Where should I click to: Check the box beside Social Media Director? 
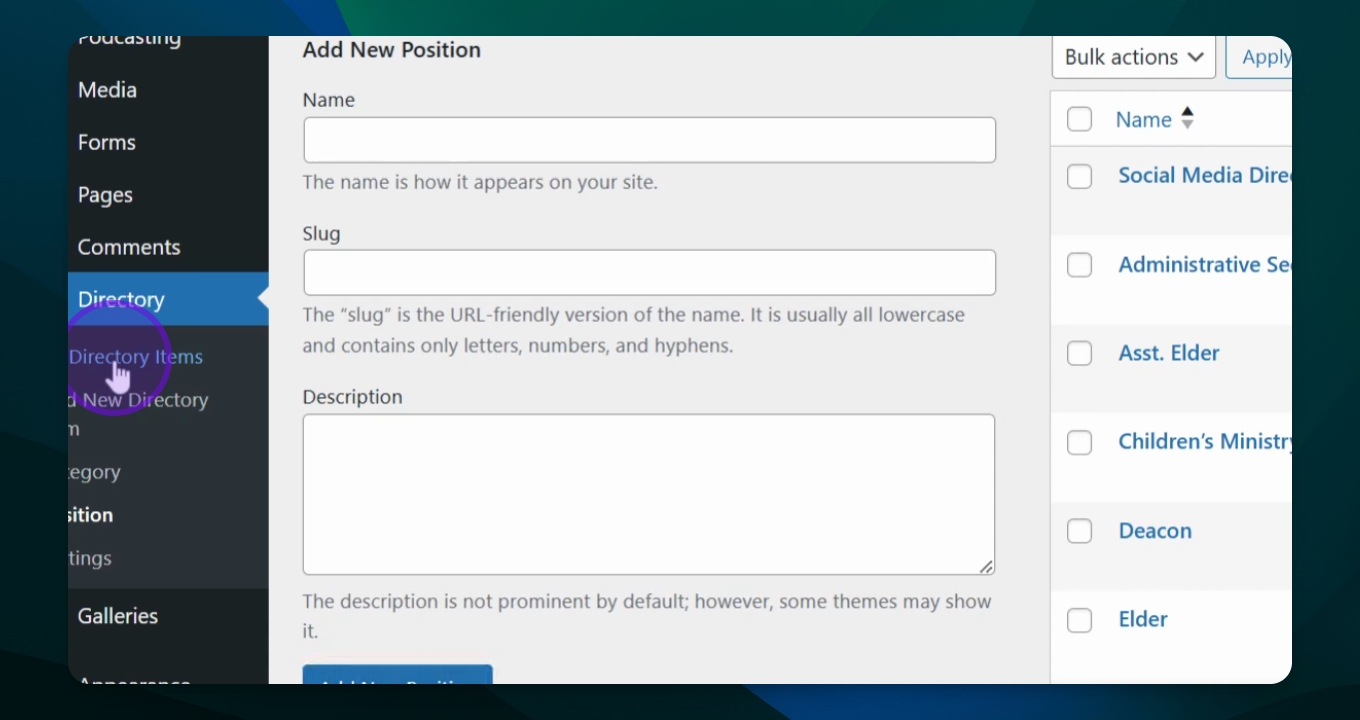coord(1079,177)
